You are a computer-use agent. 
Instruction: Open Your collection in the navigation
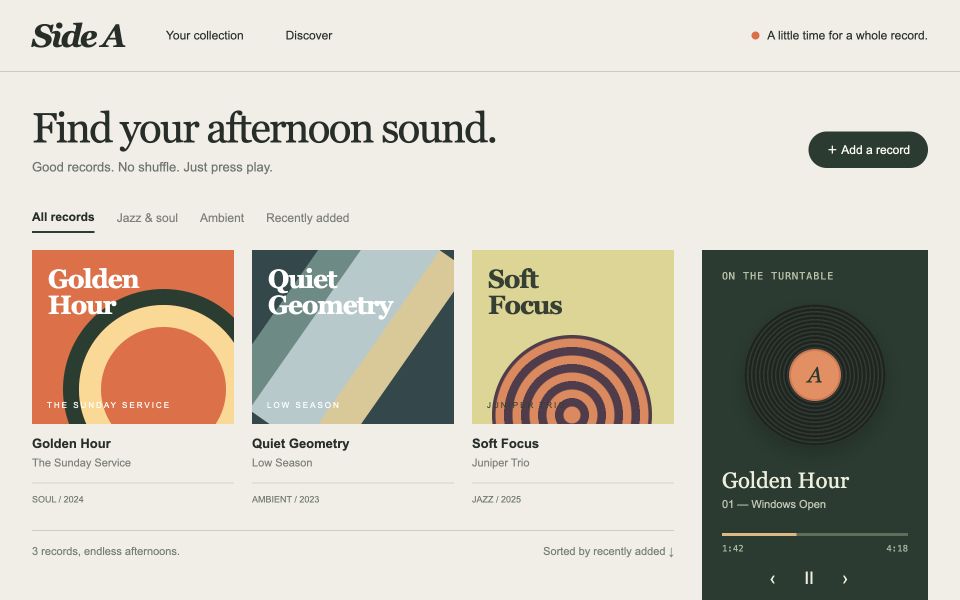tap(204, 36)
